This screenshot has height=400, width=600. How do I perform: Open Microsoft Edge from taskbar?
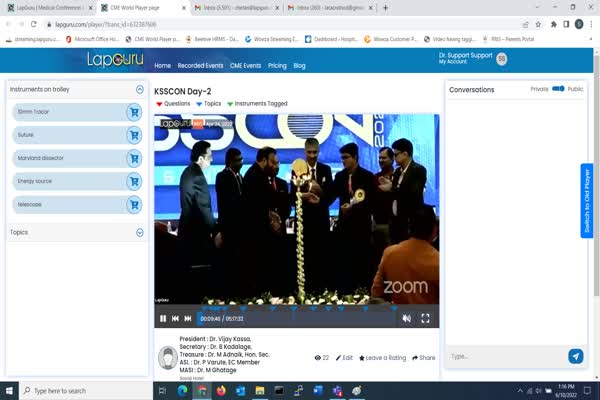pyautogui.click(x=183, y=391)
